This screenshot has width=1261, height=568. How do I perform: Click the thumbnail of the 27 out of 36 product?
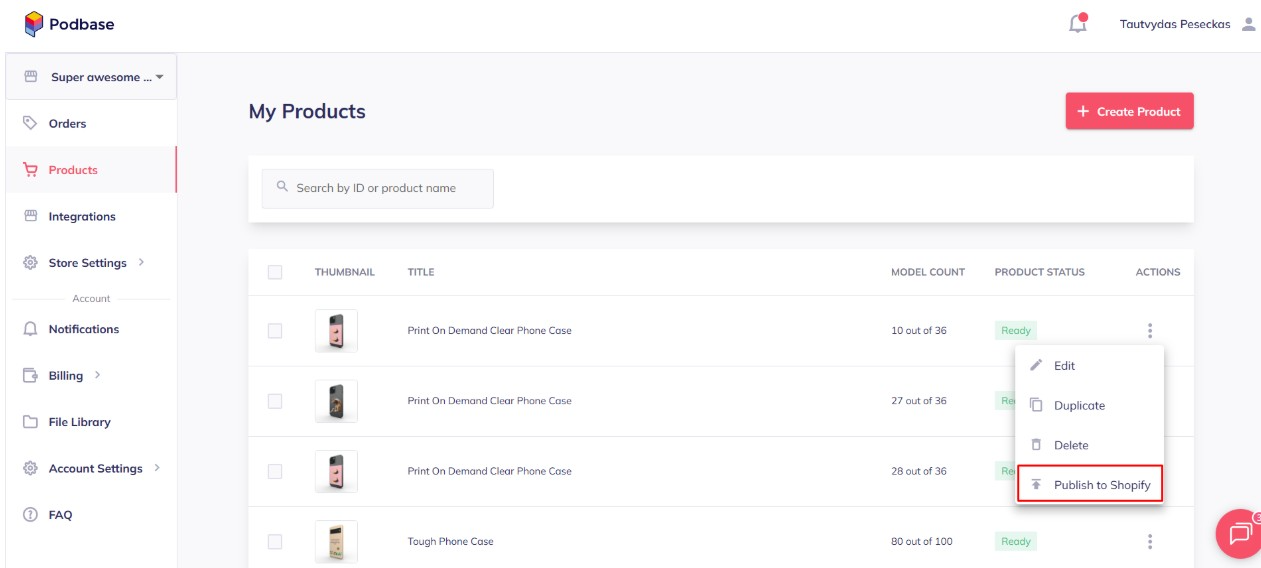[x=336, y=401]
